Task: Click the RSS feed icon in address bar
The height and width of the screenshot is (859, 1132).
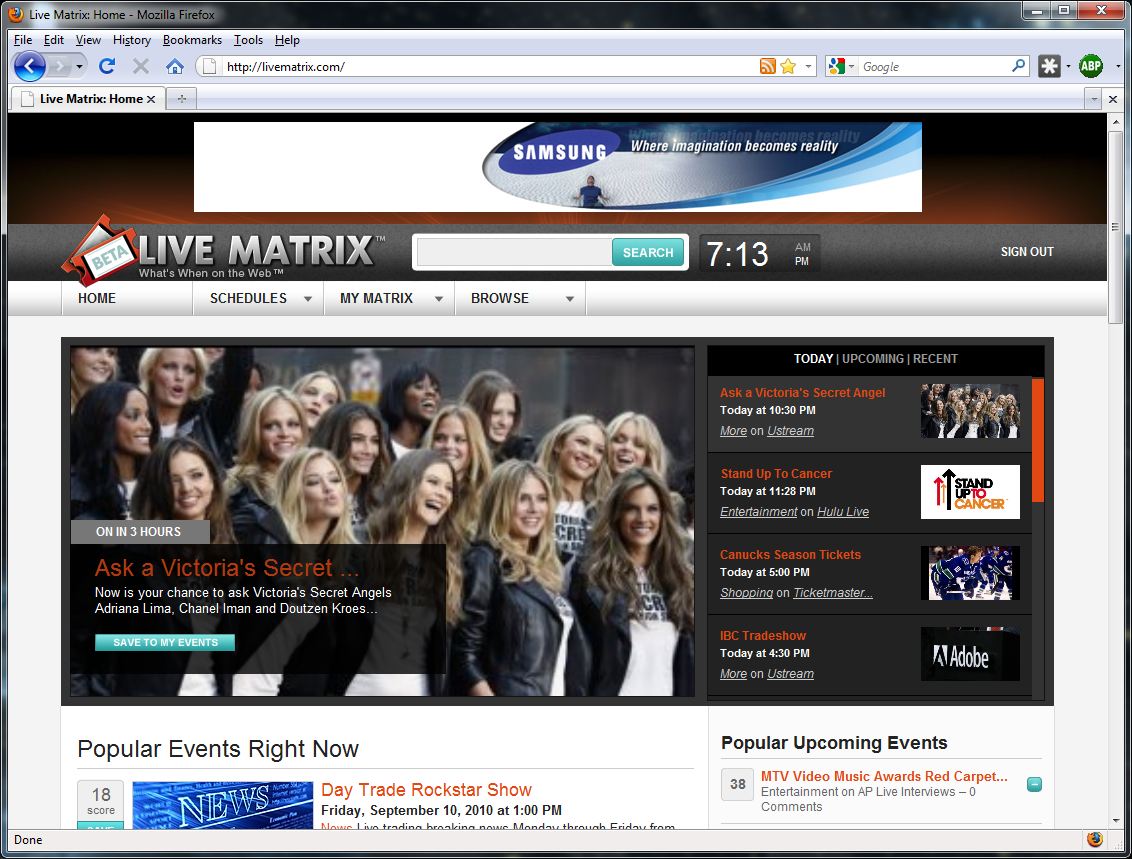Action: click(x=767, y=66)
